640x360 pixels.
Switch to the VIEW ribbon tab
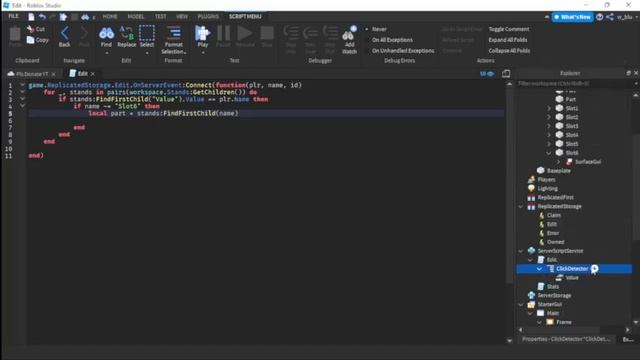pyautogui.click(x=182, y=16)
